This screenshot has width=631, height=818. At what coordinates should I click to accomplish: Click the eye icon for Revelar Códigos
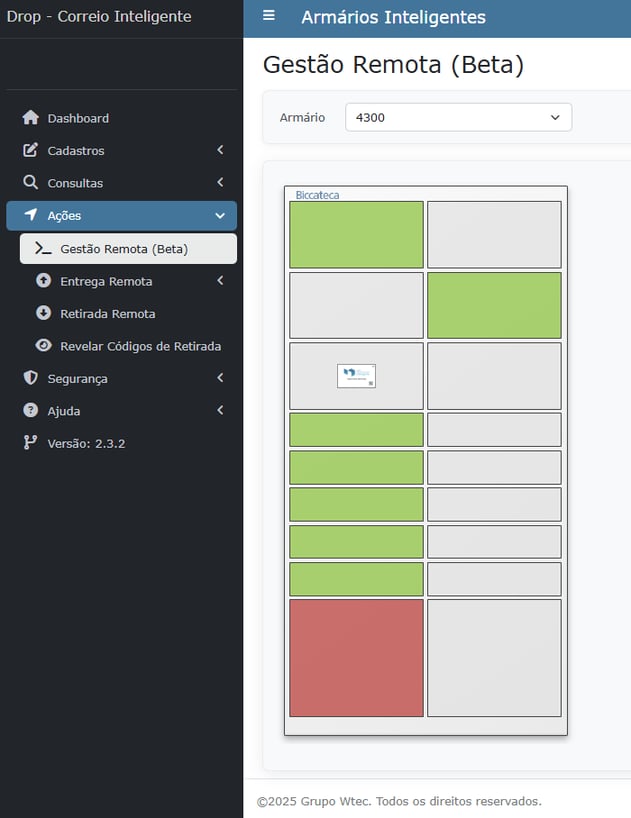click(43, 346)
